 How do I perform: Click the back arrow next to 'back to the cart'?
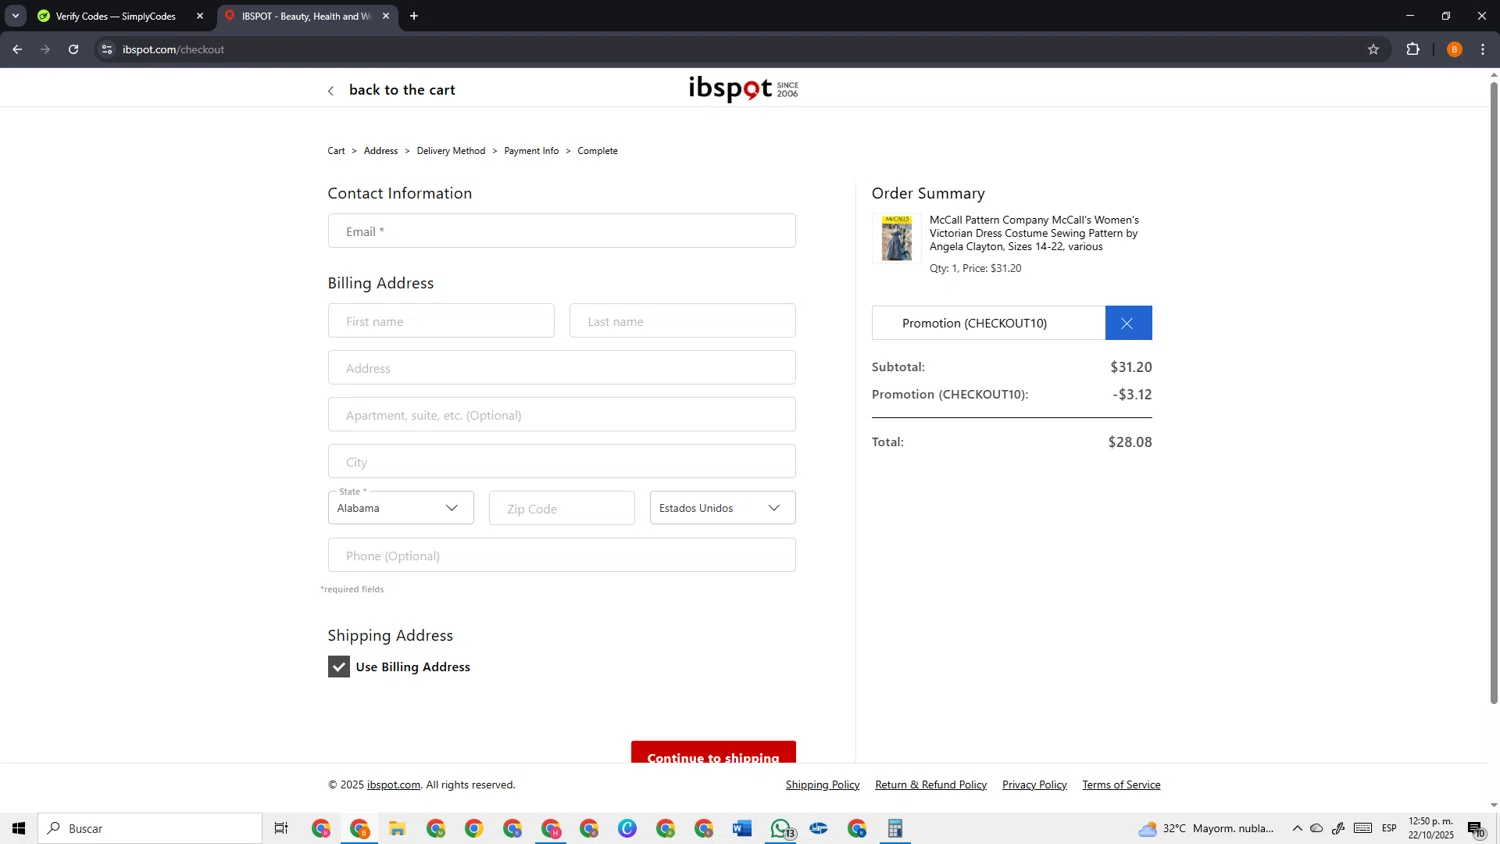[331, 91]
